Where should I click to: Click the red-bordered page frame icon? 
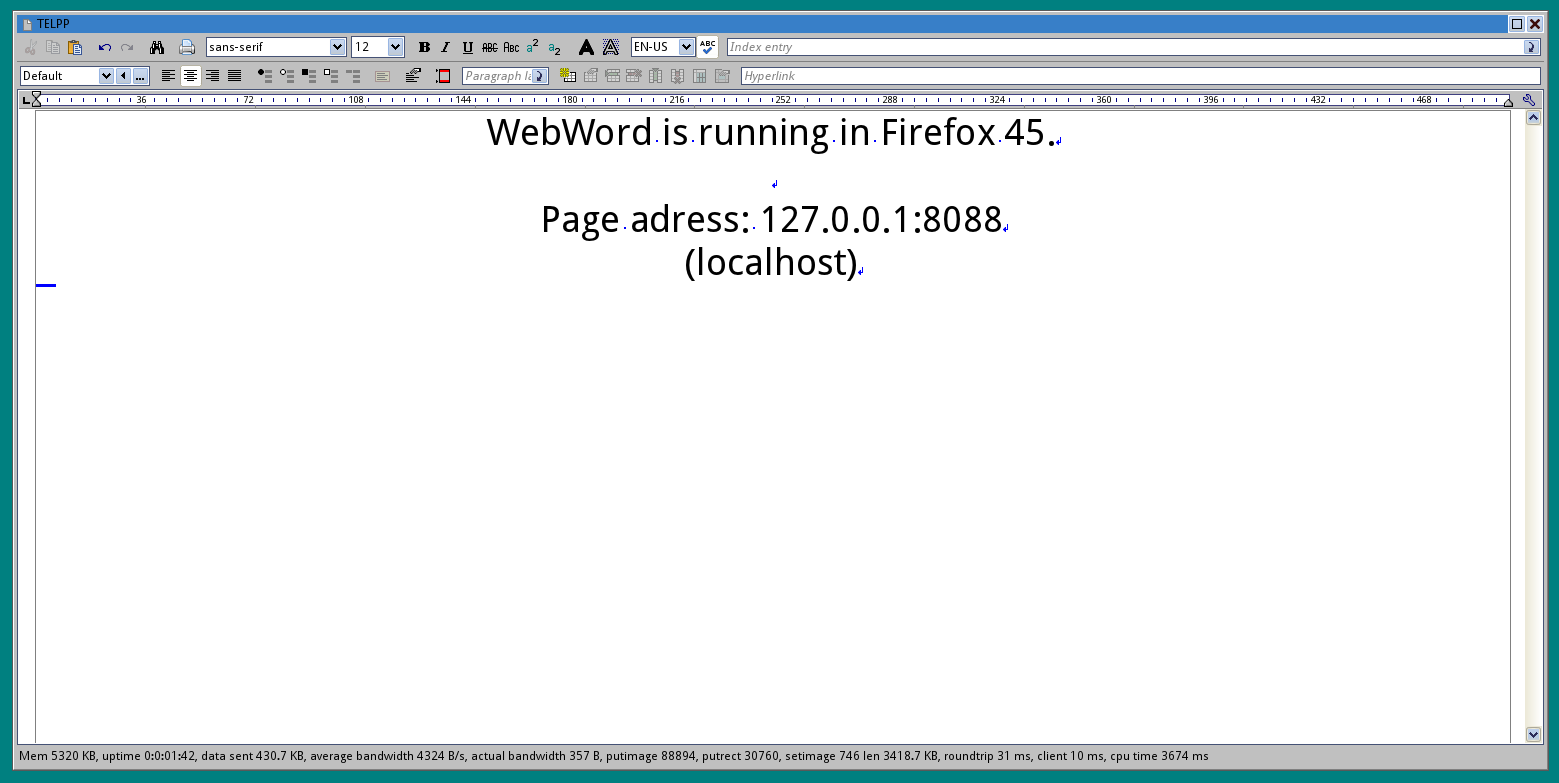point(443,76)
